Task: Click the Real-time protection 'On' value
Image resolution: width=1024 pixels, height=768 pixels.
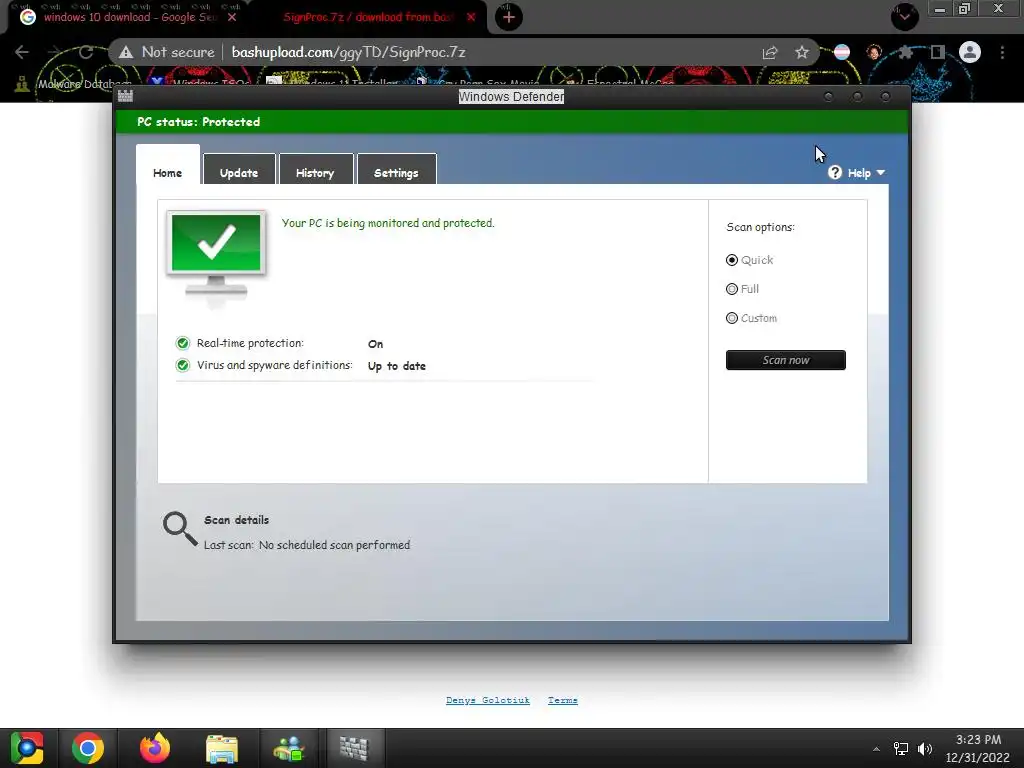Action: [x=376, y=344]
